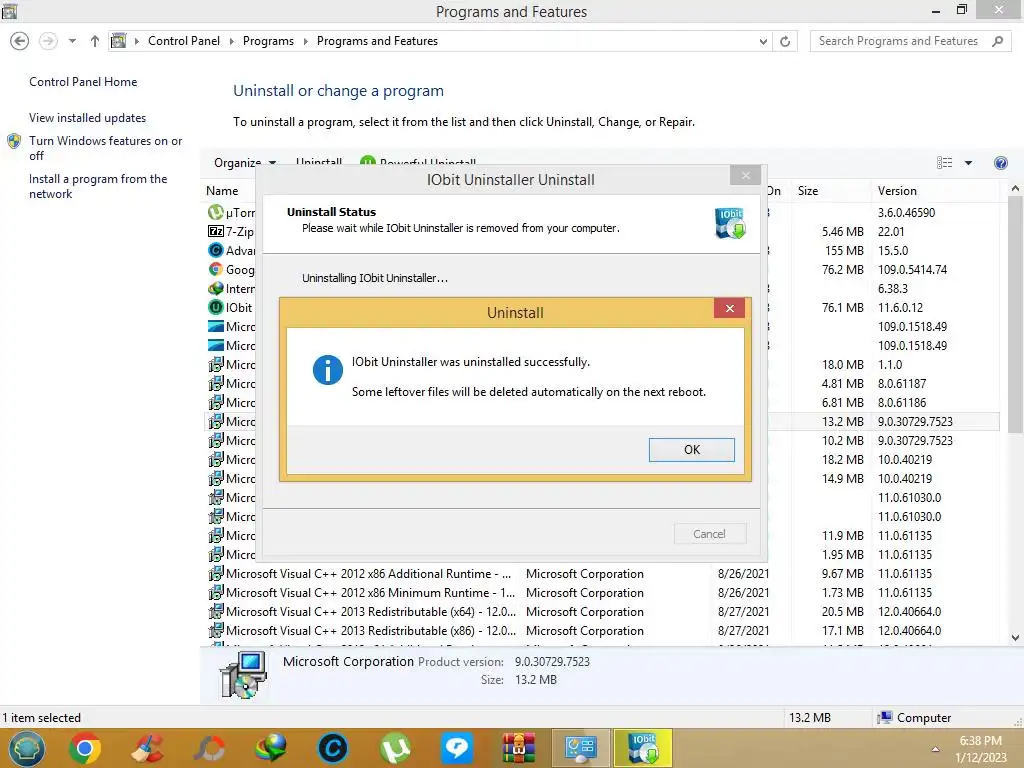Sort by the Name column header
This screenshot has height=768, width=1024.
pos(222,191)
